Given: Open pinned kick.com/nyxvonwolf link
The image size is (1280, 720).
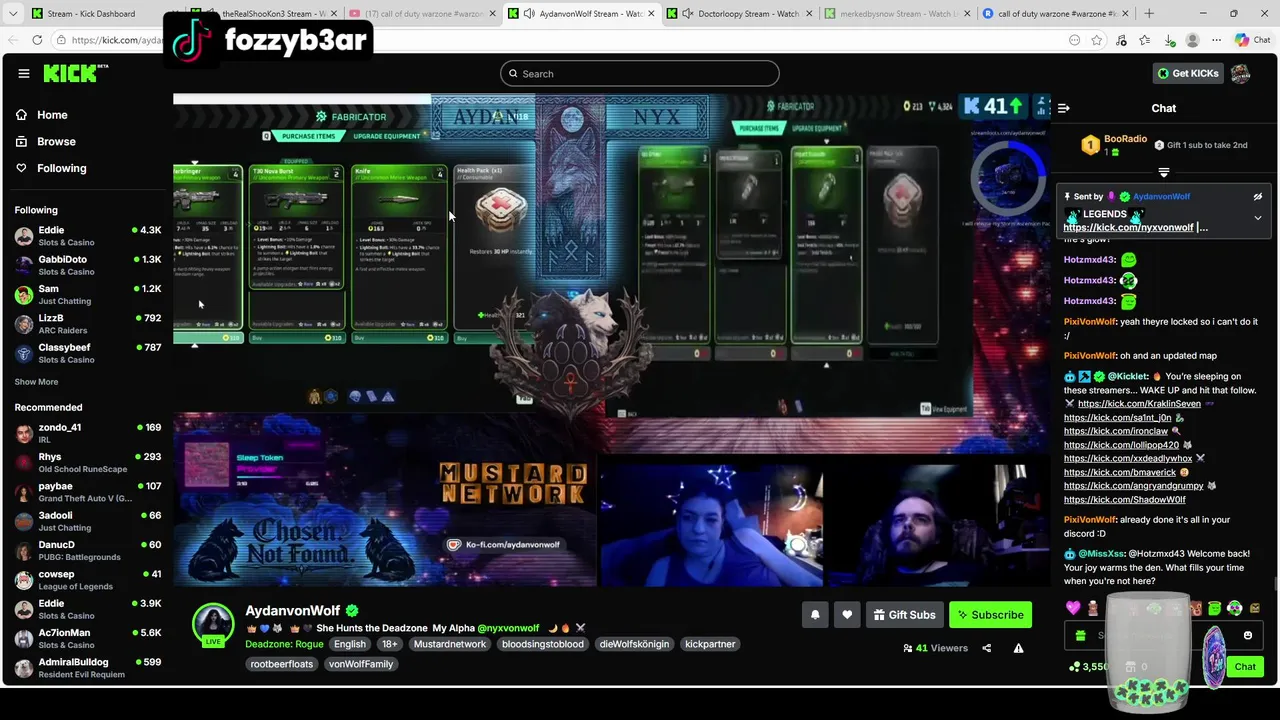Looking at the screenshot, I should click(x=1129, y=228).
